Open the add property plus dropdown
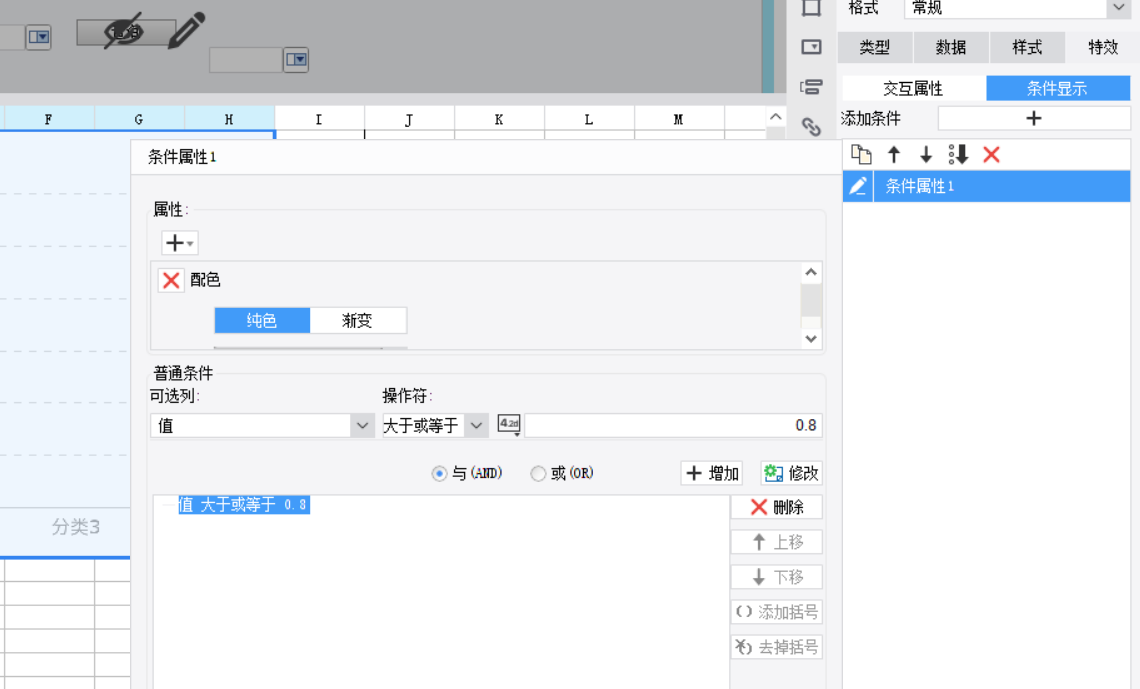Viewport: 1140px width, 689px height. (x=179, y=243)
